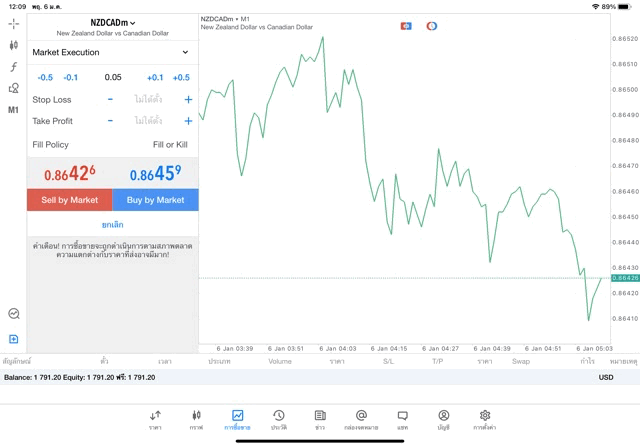Set the Take Profit value field
Image resolution: width=640 pixels, height=447 pixels.
coord(148,121)
